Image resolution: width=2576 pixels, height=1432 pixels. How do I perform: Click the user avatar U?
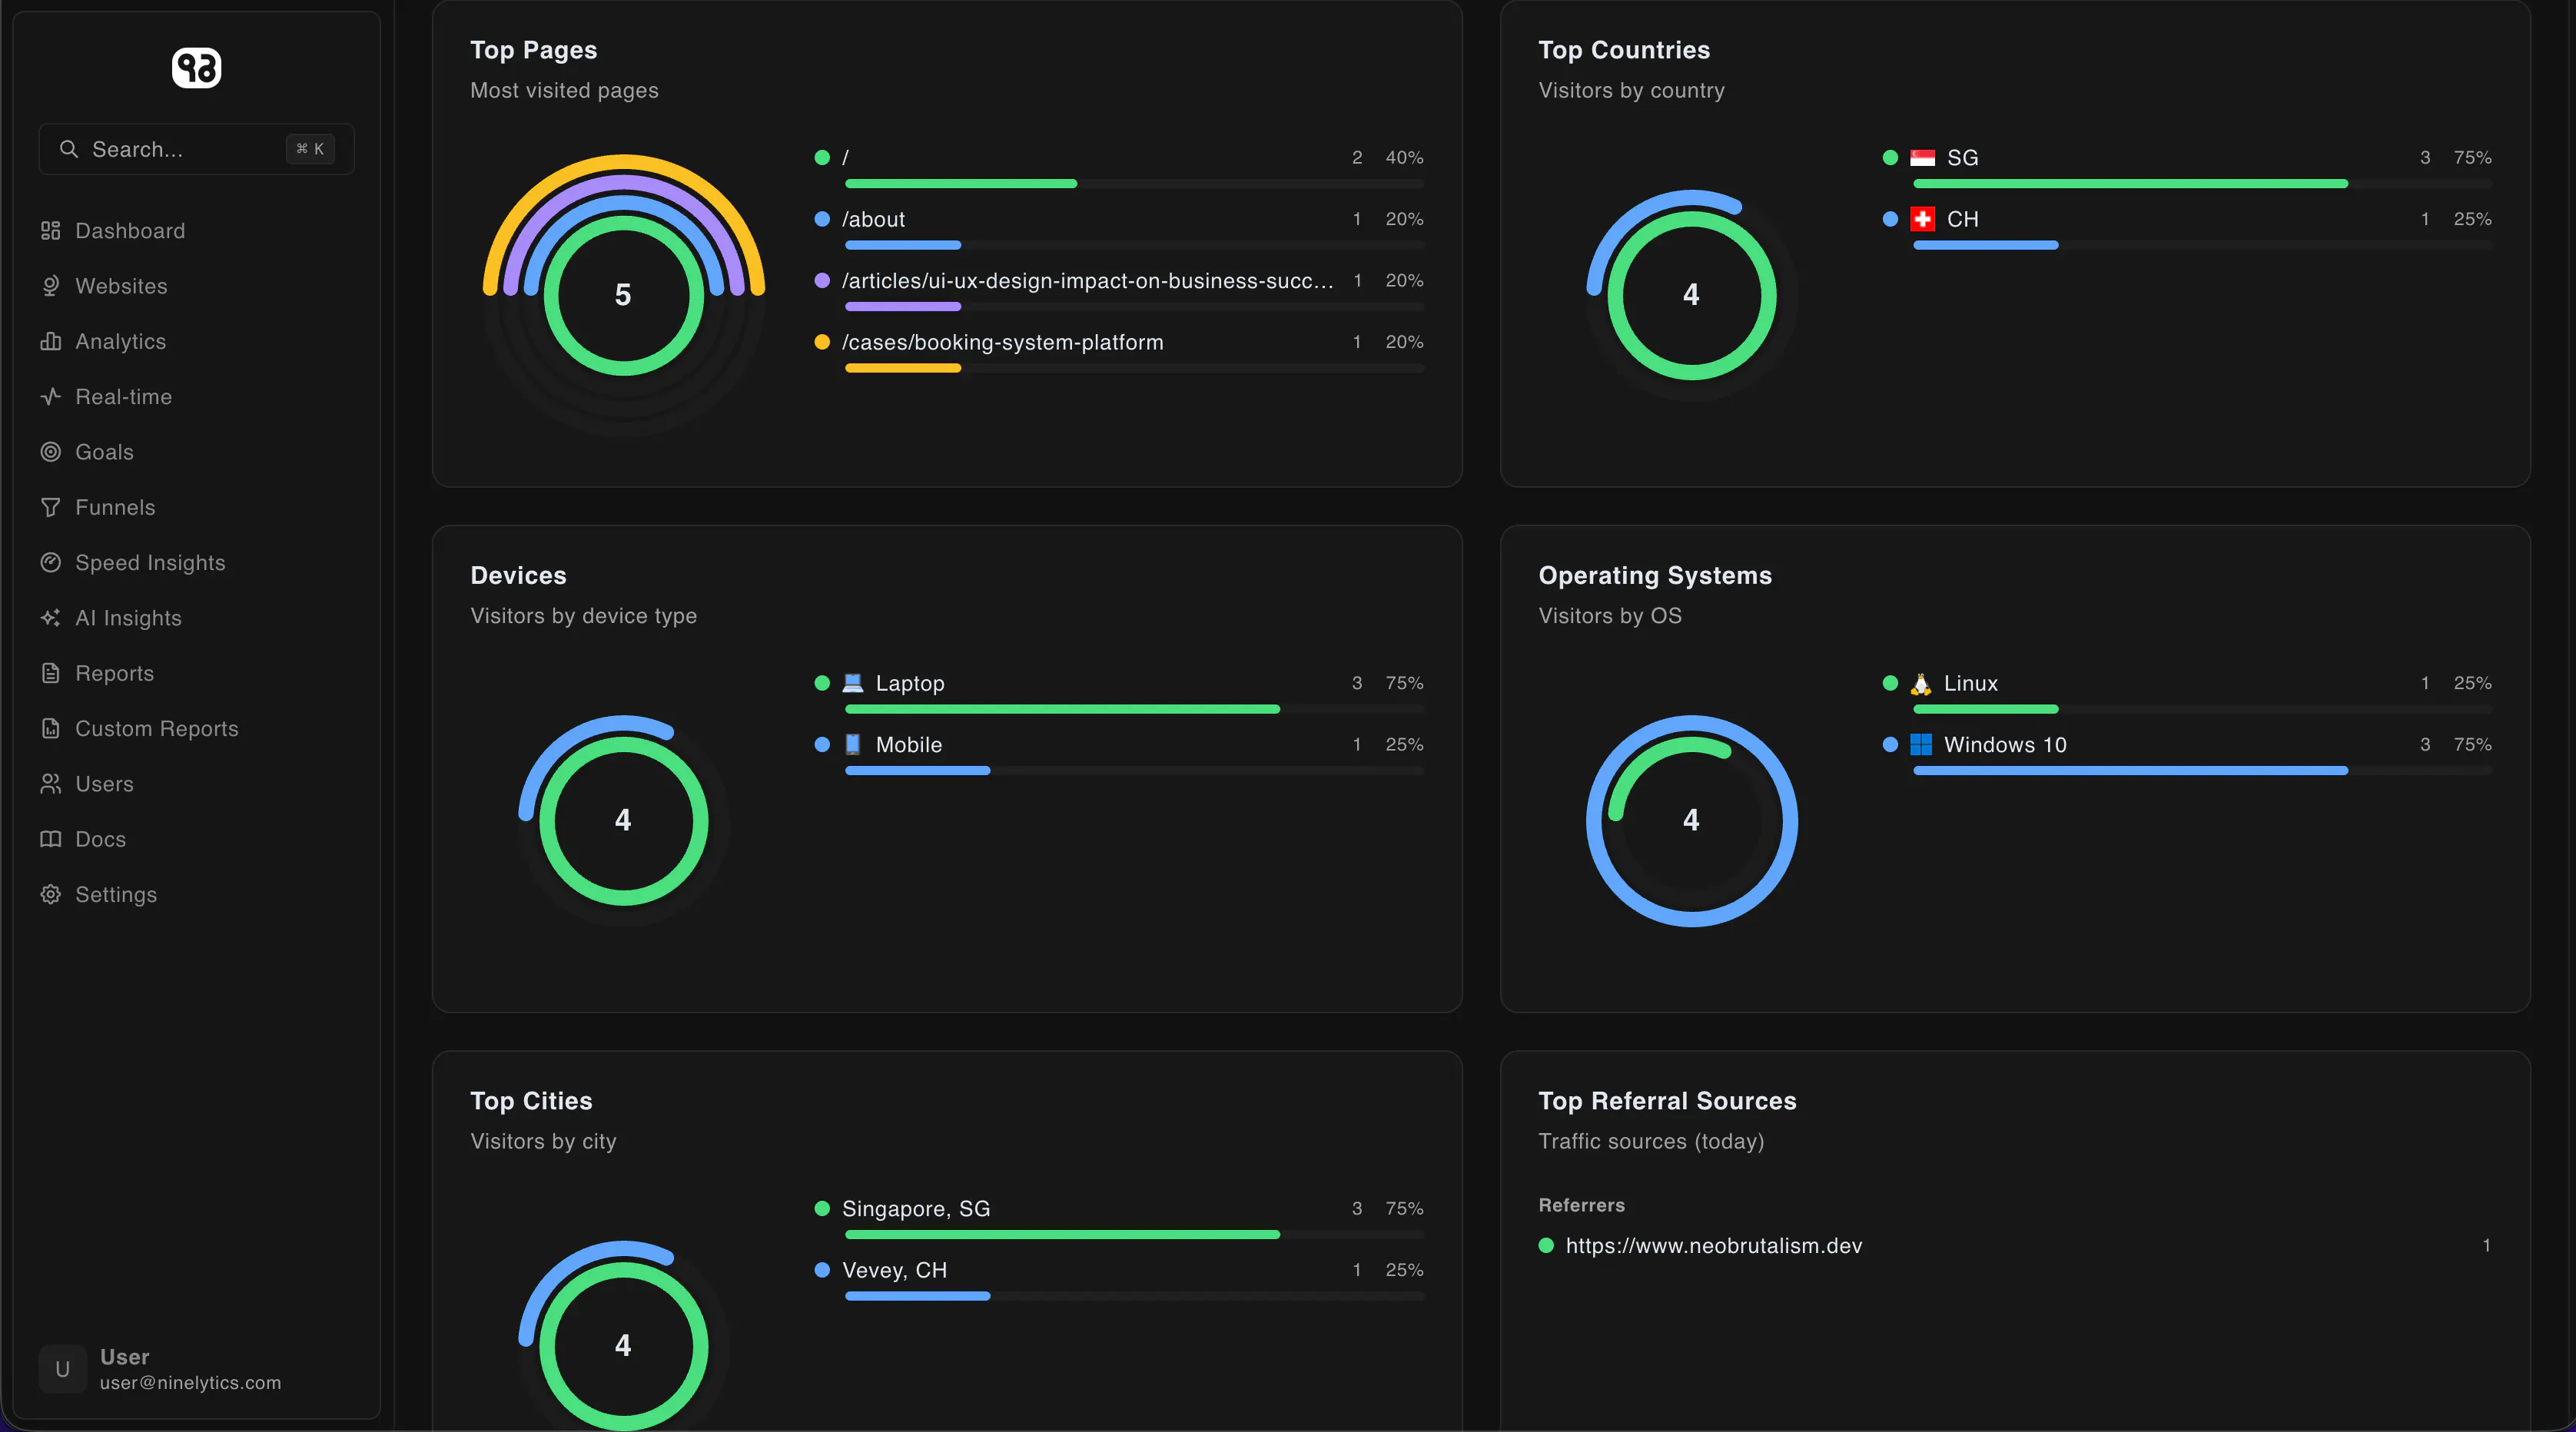coord(63,1369)
